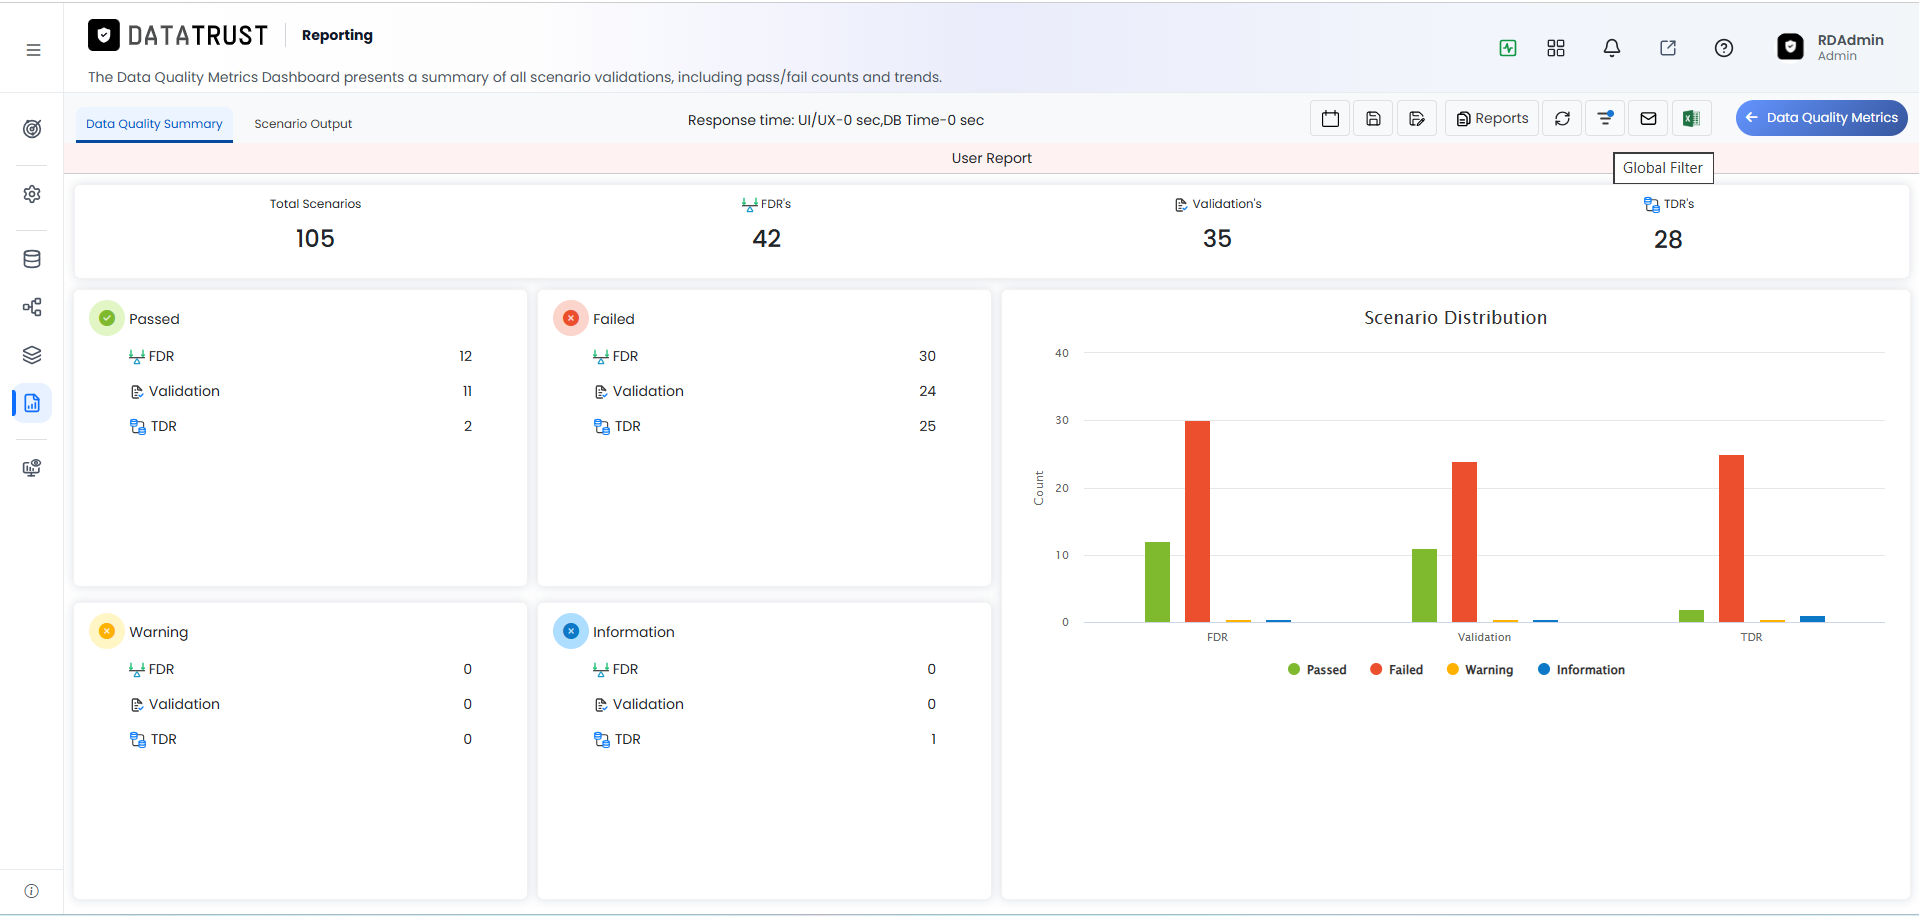The height and width of the screenshot is (916, 1919).
Task: Switch to Scenario Output tab
Action: tap(303, 124)
